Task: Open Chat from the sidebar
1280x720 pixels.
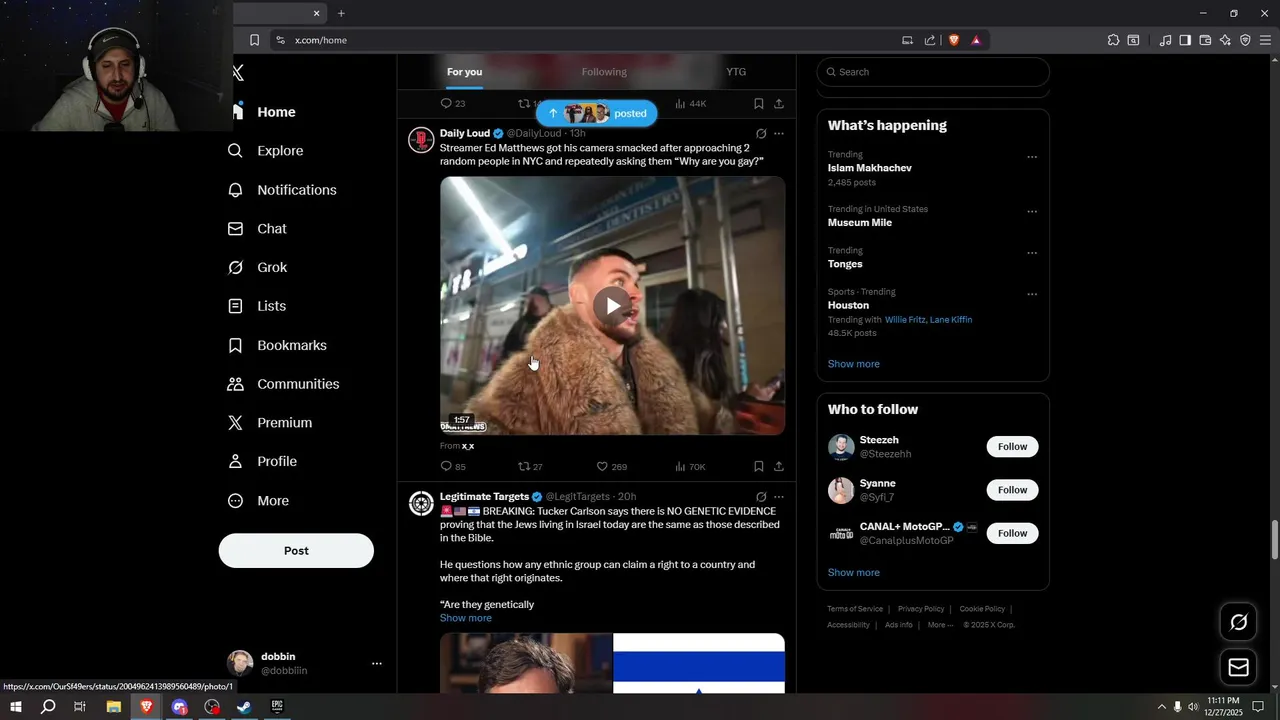Action: point(257,229)
